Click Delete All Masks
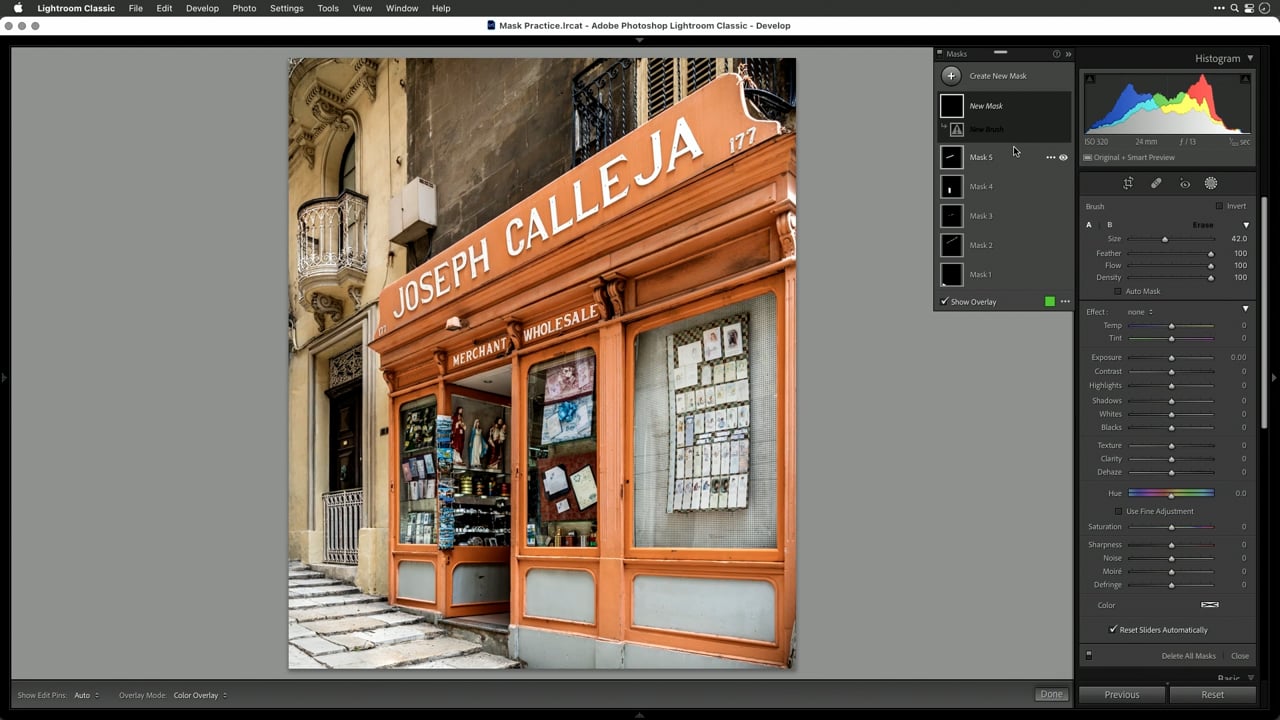 [1189, 656]
